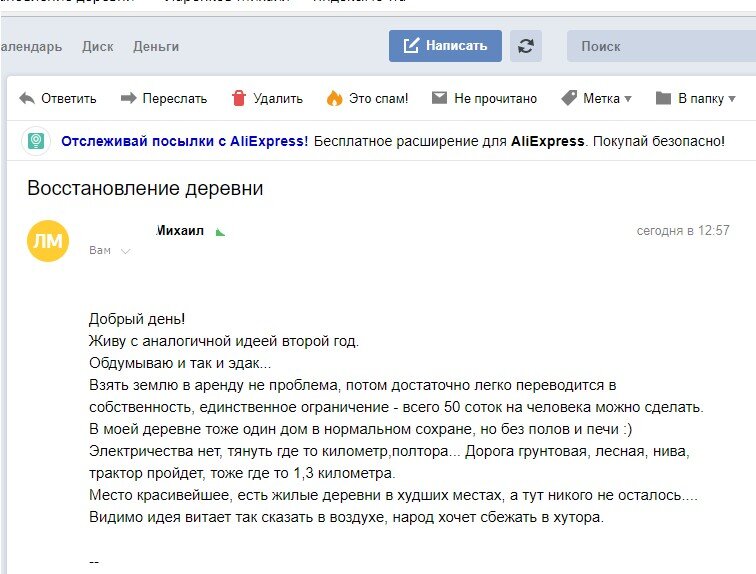The image size is (756, 574).
Task: Click the Ответить label
Action: [x=69, y=98]
